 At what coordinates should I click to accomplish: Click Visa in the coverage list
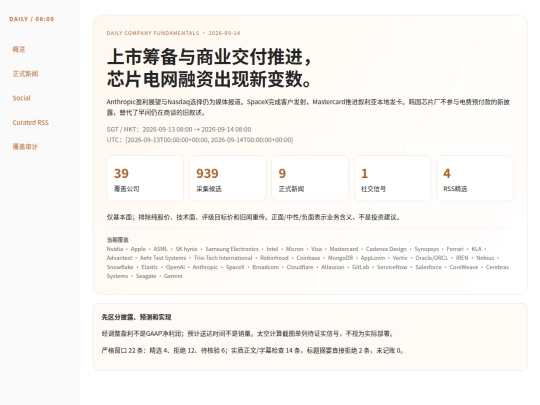[x=316, y=249]
